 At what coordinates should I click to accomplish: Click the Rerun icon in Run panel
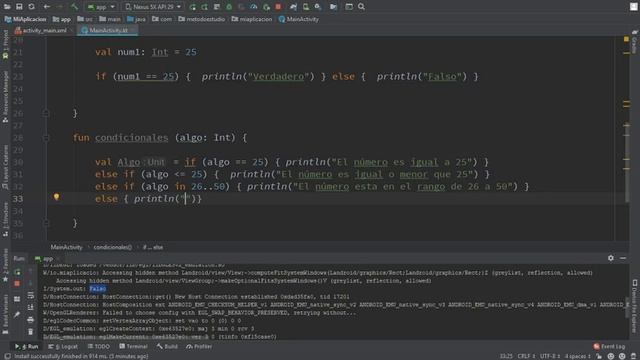coord(17,272)
